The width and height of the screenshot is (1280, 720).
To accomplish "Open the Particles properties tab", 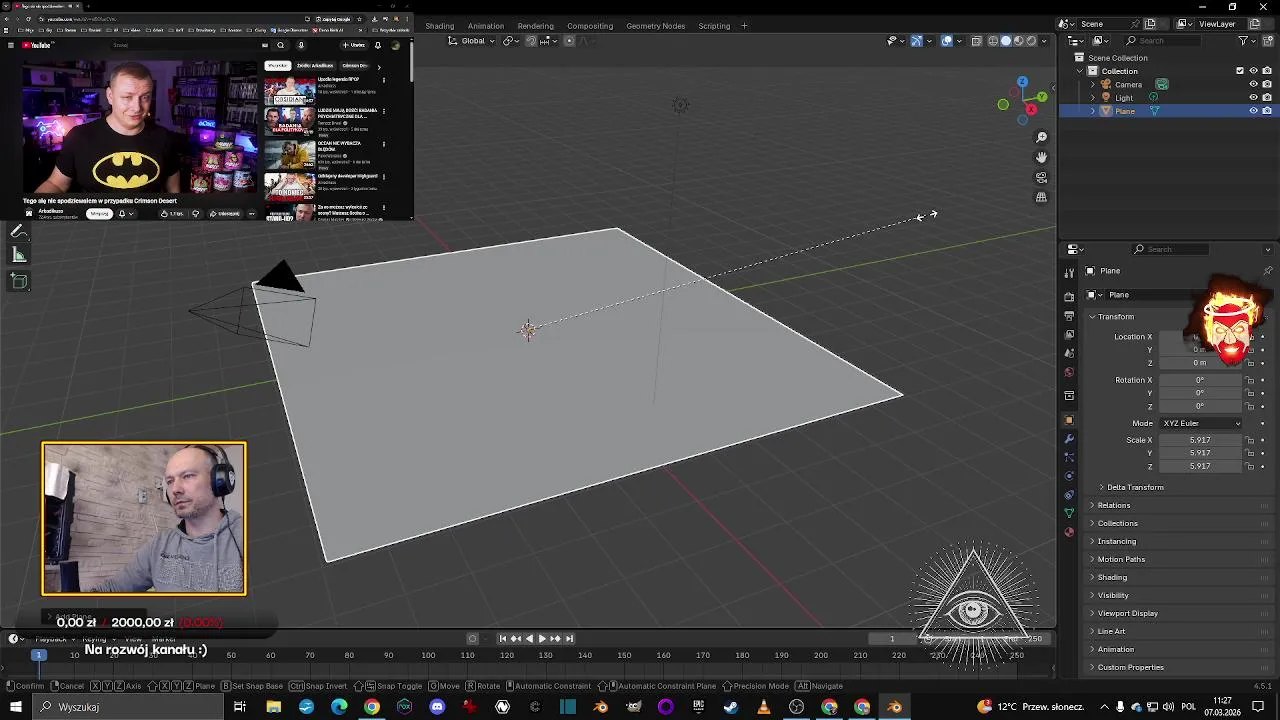I will [1069, 457].
